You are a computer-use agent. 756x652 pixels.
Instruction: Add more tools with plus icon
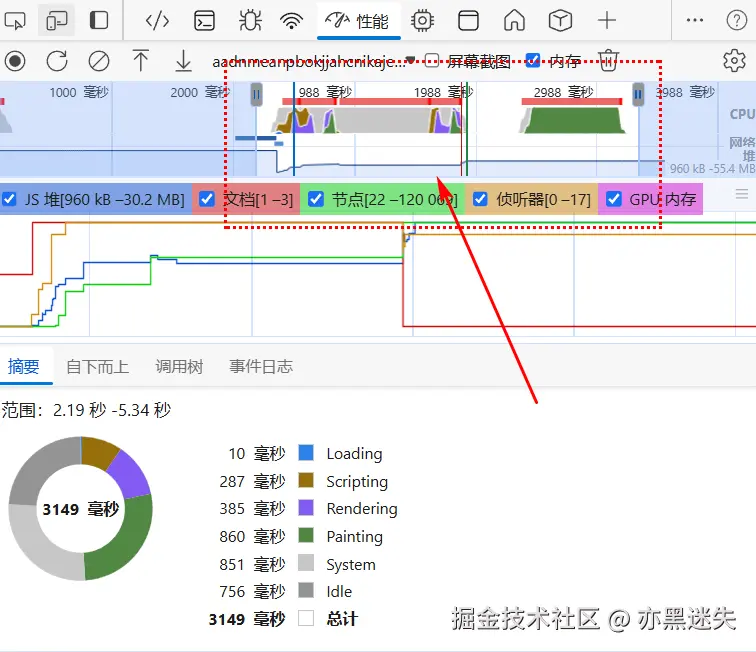[607, 21]
